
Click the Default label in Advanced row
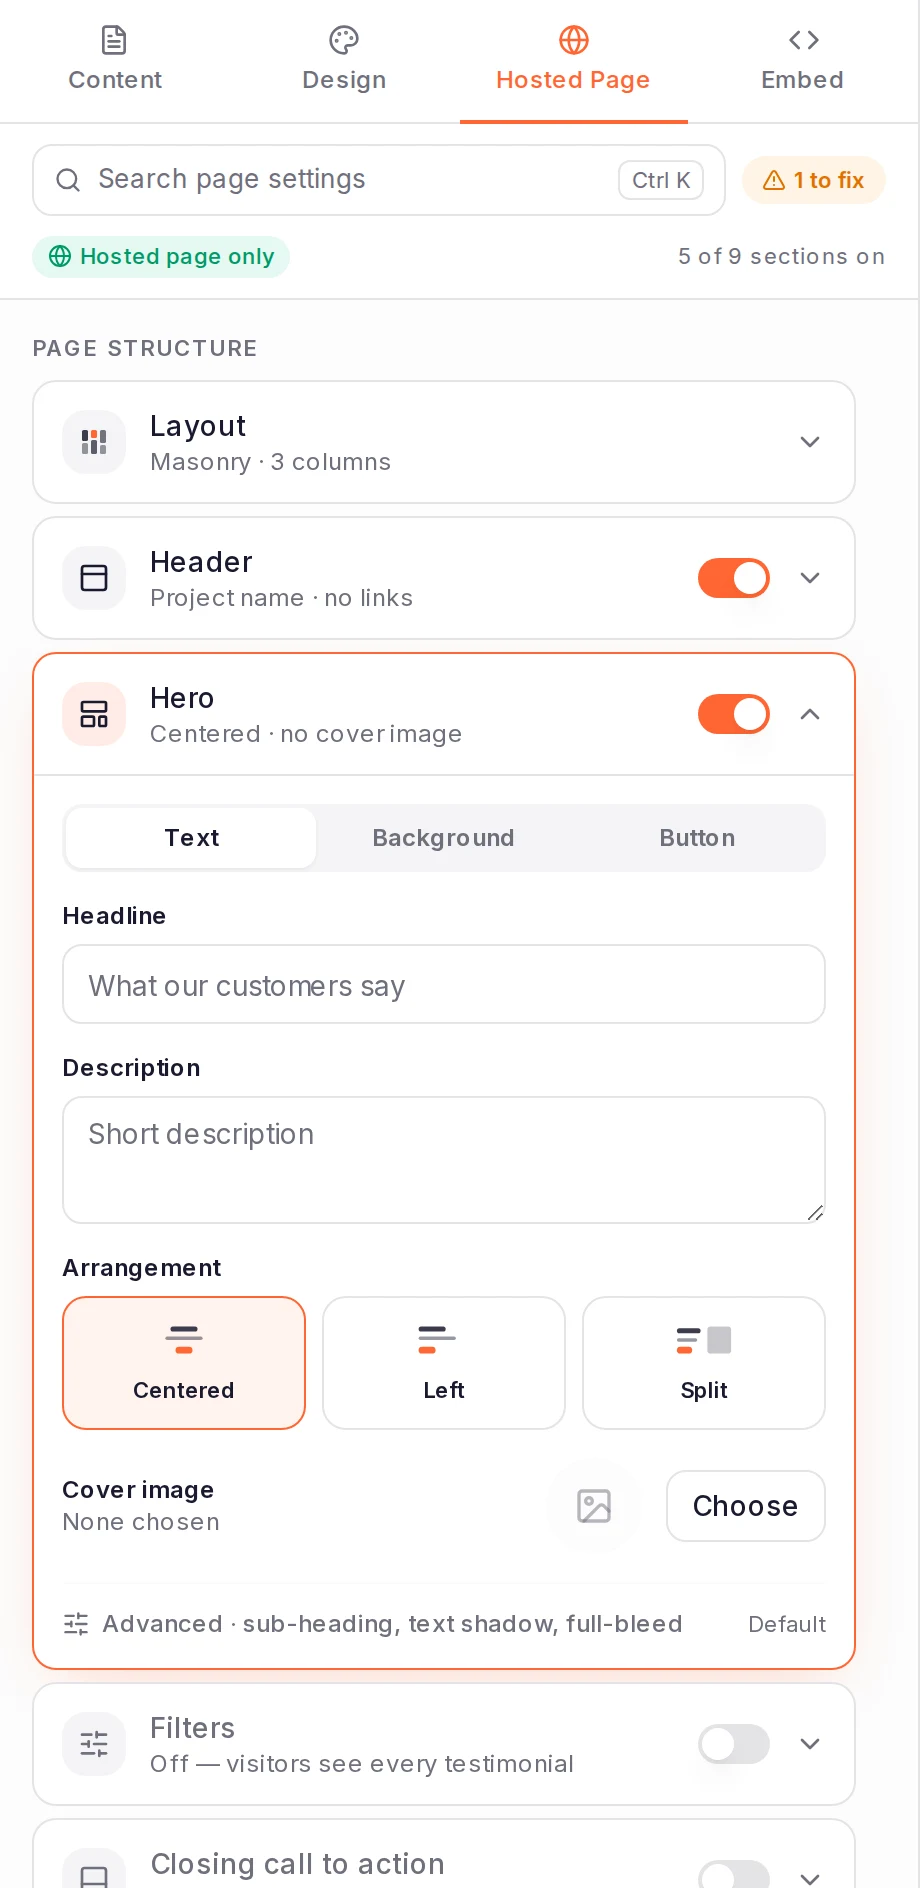click(x=787, y=1624)
